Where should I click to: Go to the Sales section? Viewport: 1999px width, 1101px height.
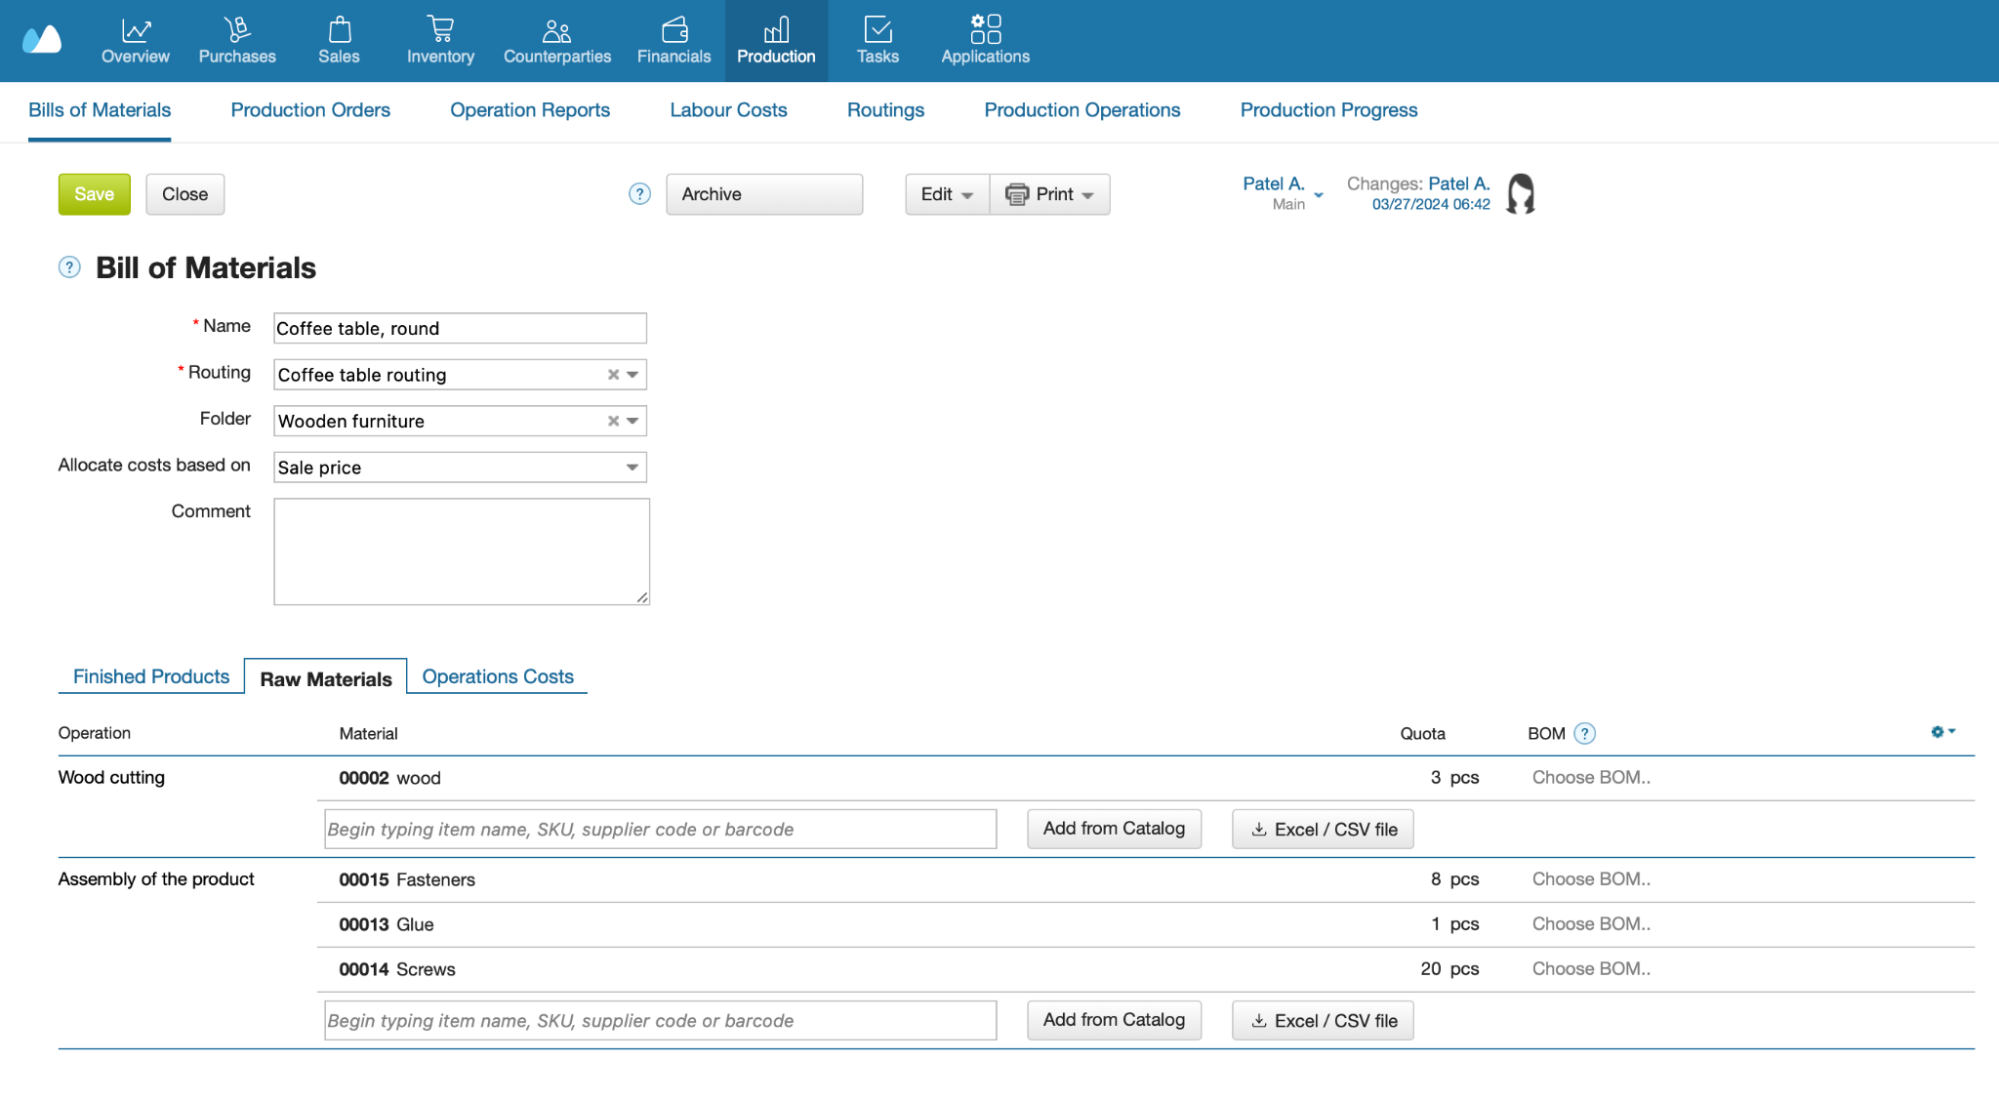[x=339, y=41]
